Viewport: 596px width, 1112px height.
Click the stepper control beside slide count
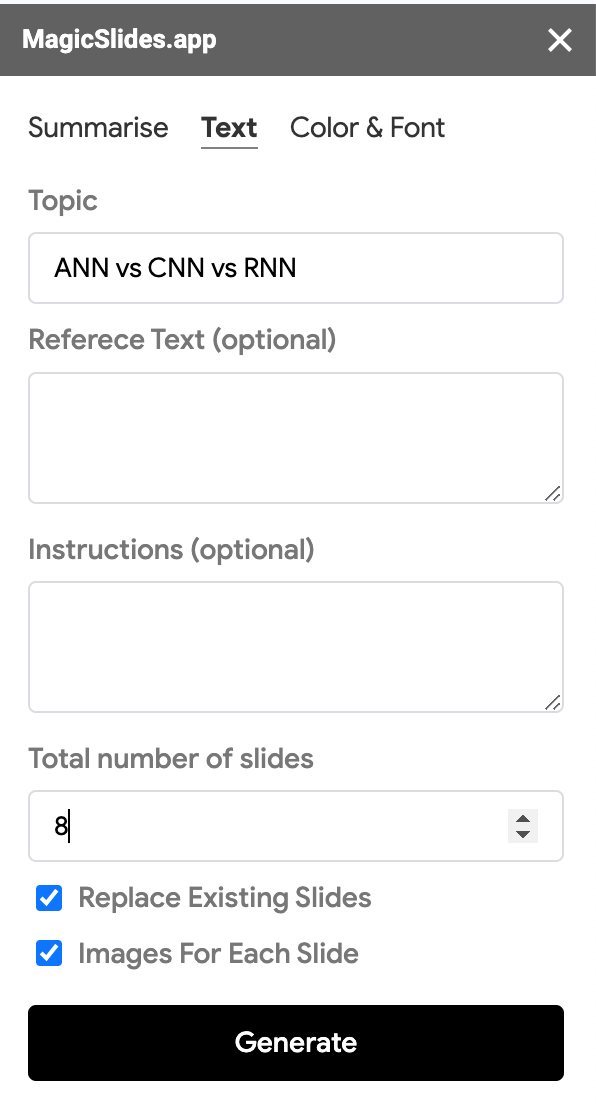coord(521,826)
